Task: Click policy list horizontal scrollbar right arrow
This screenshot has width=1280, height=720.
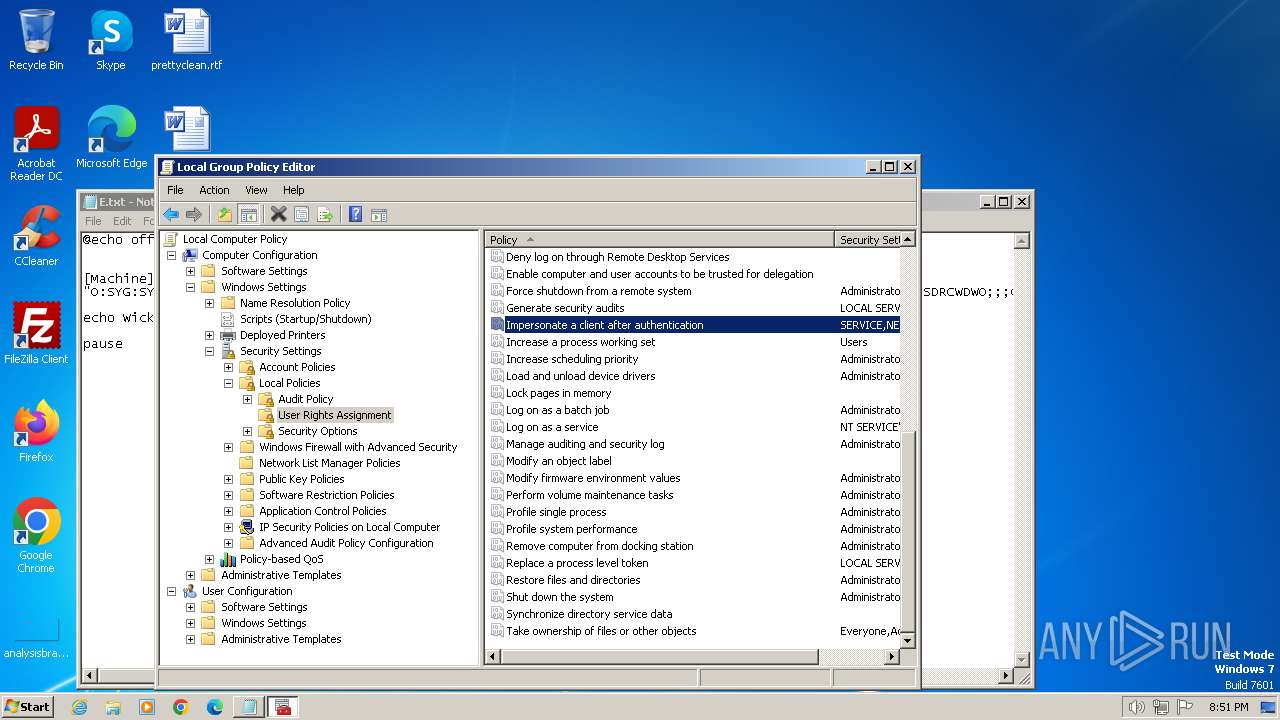Action: tap(892, 657)
